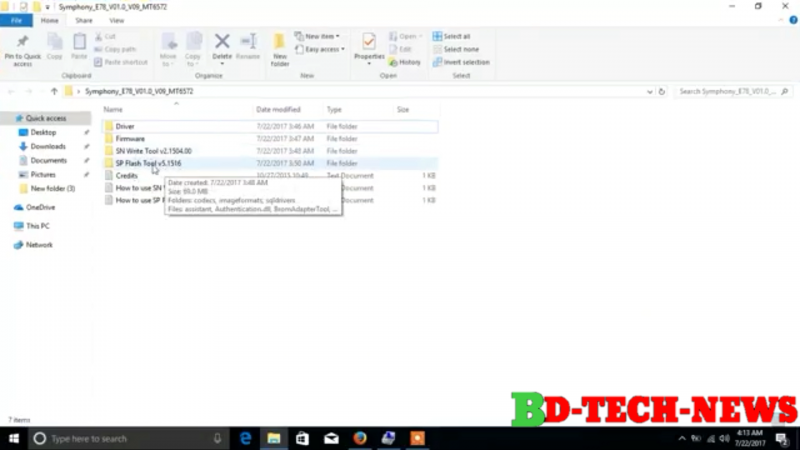Open the Action Center notifications icon

782,439
